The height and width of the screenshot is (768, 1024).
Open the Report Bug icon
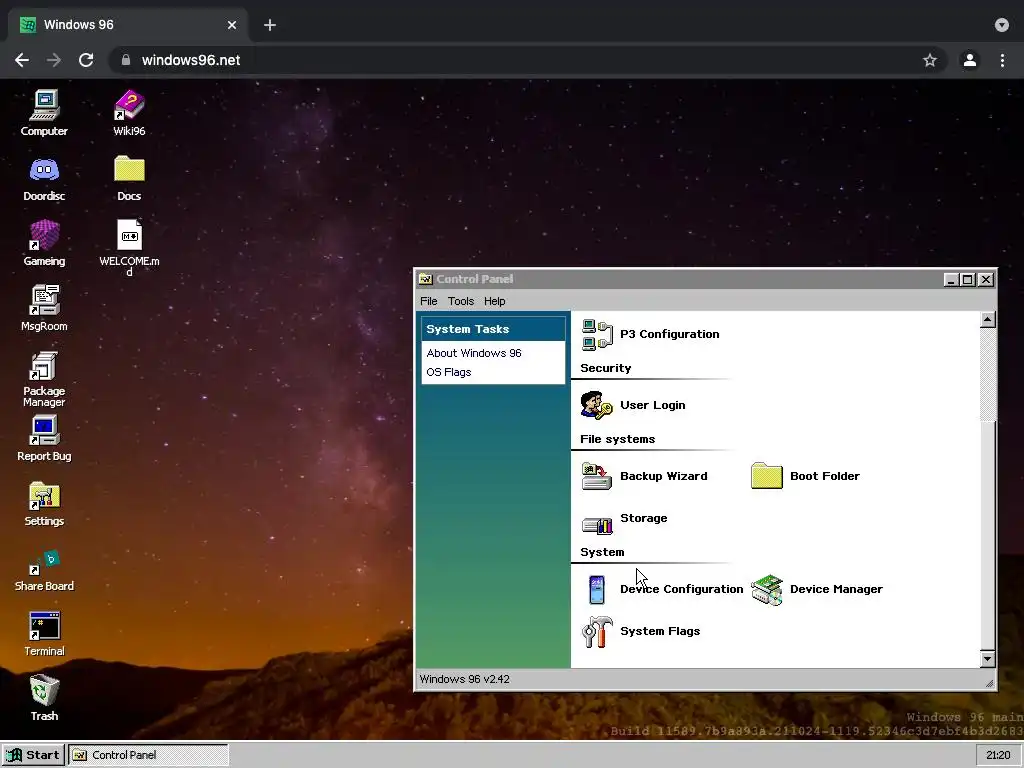coord(44,438)
